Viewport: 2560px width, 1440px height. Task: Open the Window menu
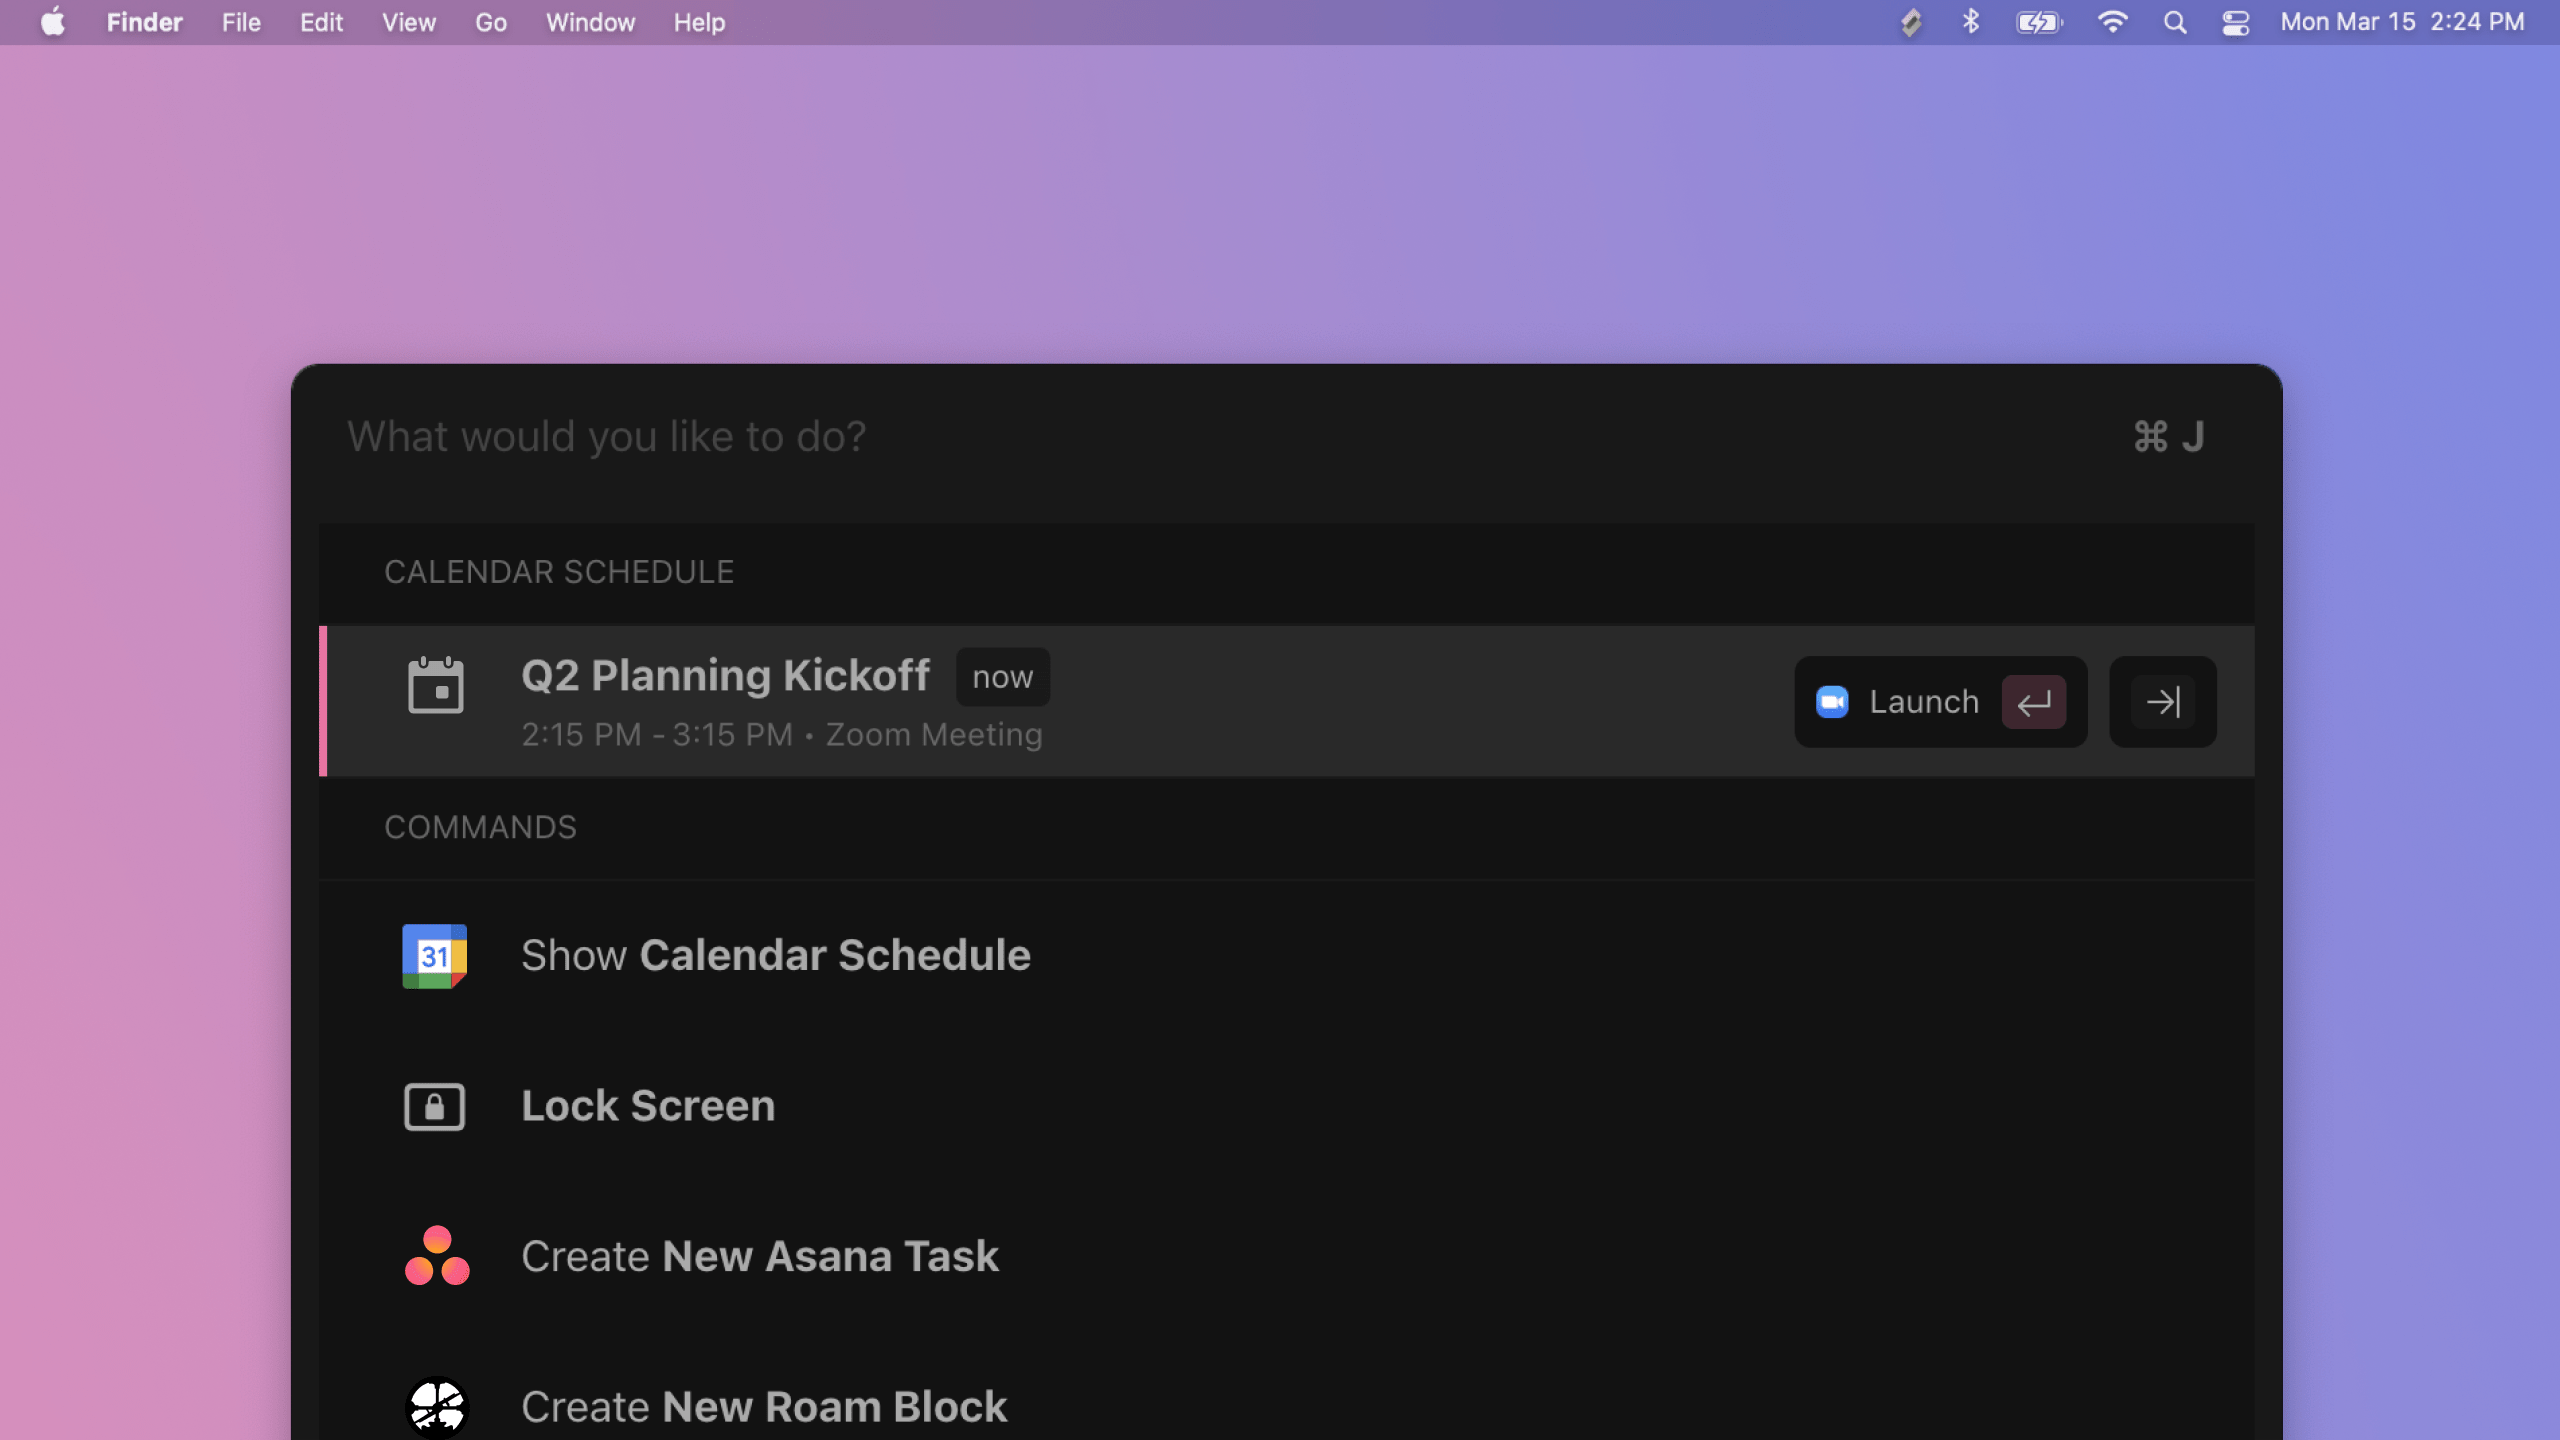(590, 21)
